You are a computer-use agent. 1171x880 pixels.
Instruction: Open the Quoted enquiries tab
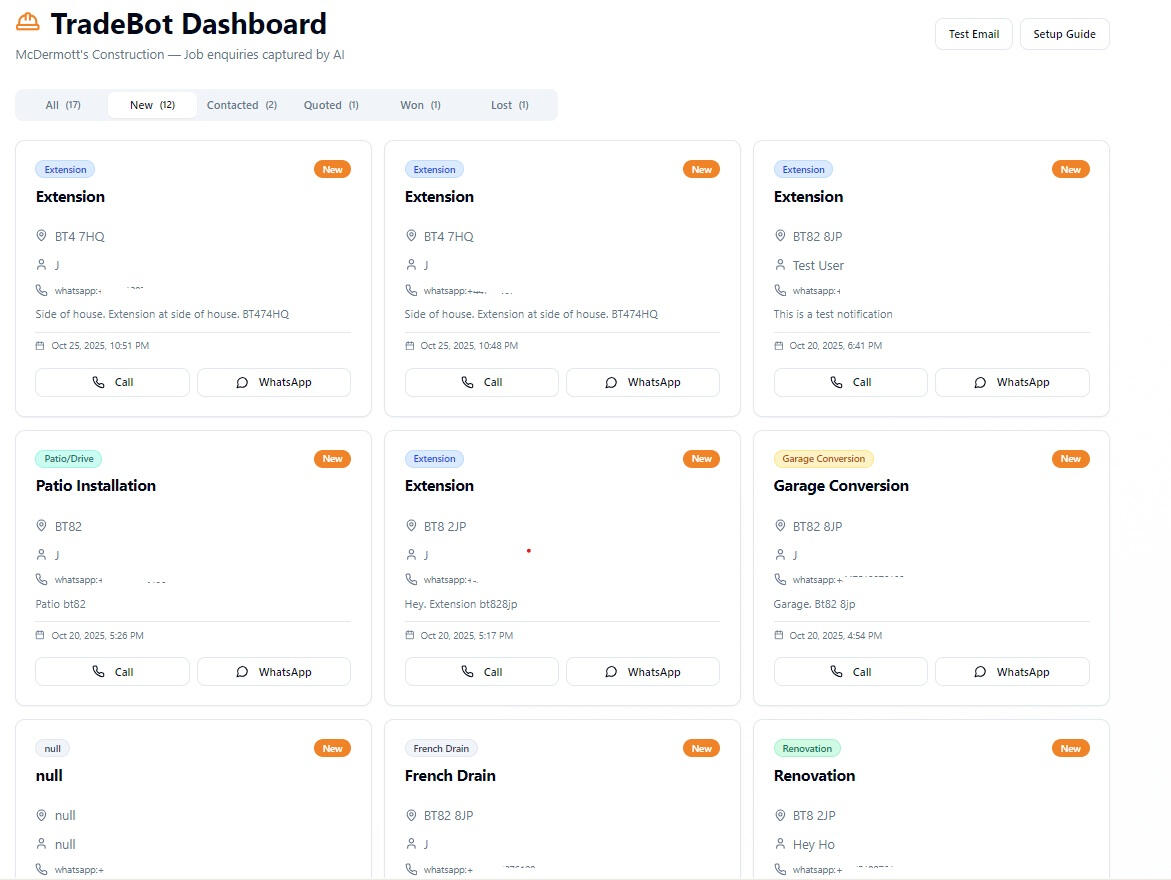click(x=331, y=105)
